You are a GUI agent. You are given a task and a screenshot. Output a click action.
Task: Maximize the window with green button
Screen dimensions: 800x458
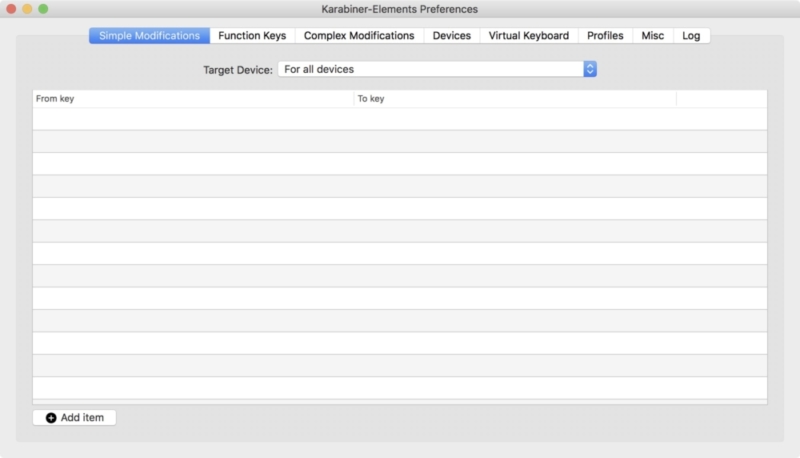tap(43, 9)
